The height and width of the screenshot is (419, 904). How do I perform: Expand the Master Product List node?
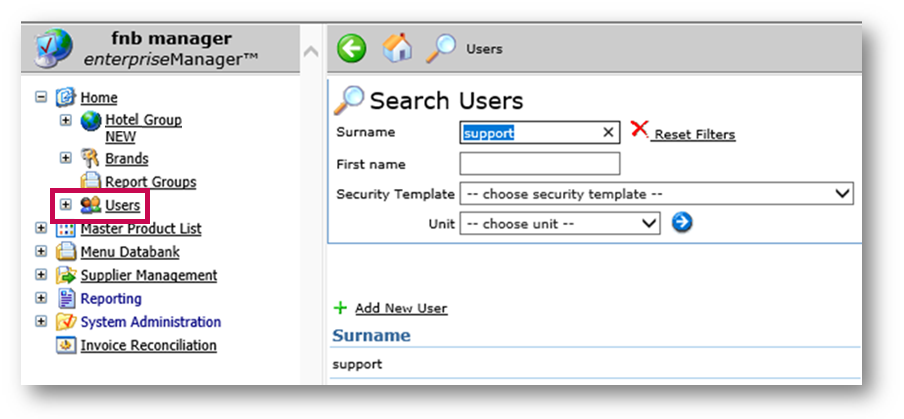[x=42, y=228]
